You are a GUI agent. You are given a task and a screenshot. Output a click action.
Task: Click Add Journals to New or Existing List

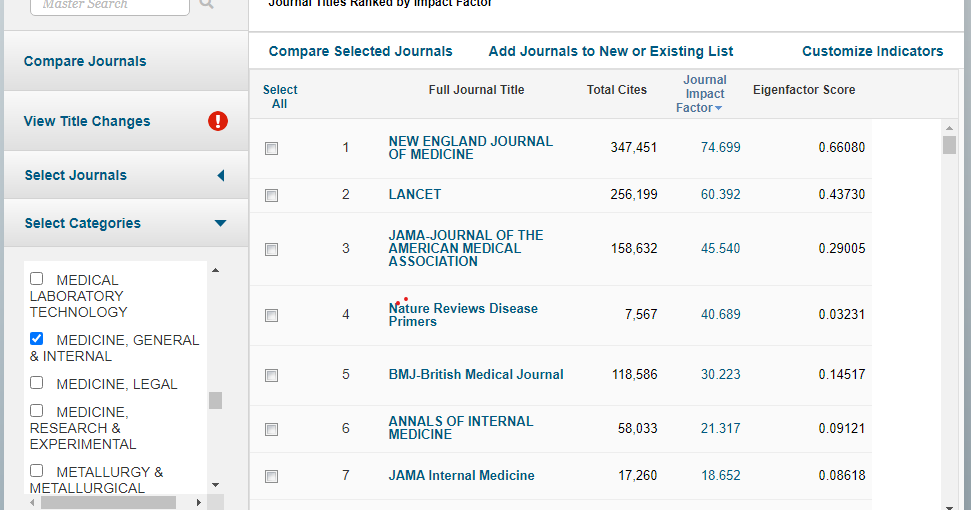click(x=610, y=51)
